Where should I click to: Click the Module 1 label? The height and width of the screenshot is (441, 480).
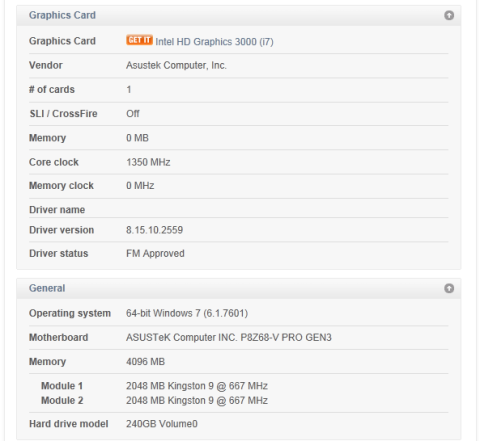click(x=62, y=386)
